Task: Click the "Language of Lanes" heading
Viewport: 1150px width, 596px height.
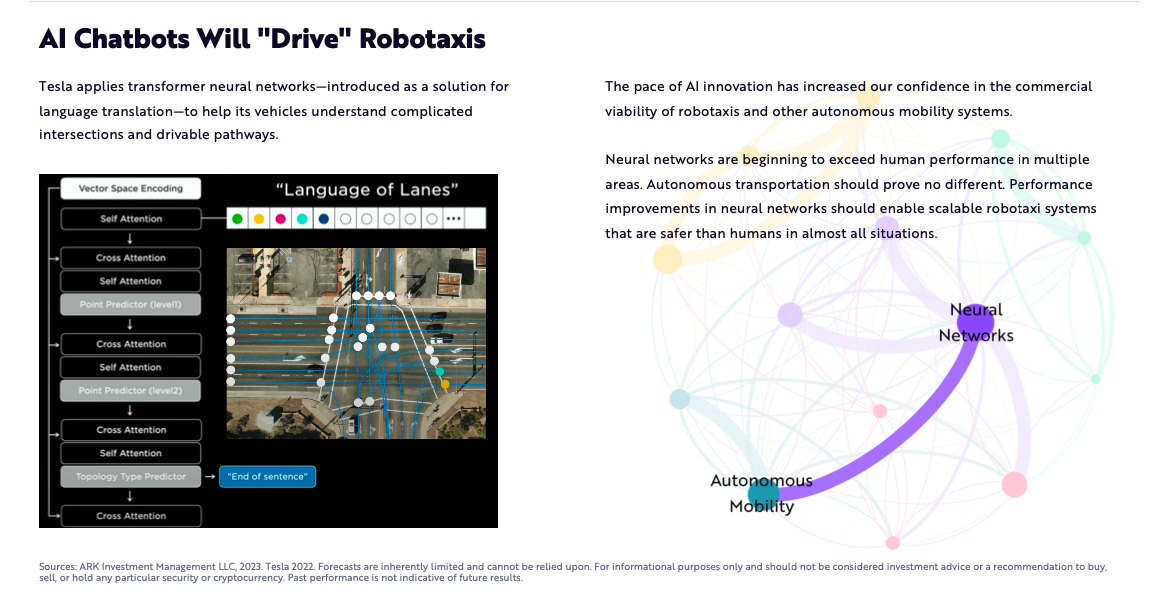Action: point(367,190)
